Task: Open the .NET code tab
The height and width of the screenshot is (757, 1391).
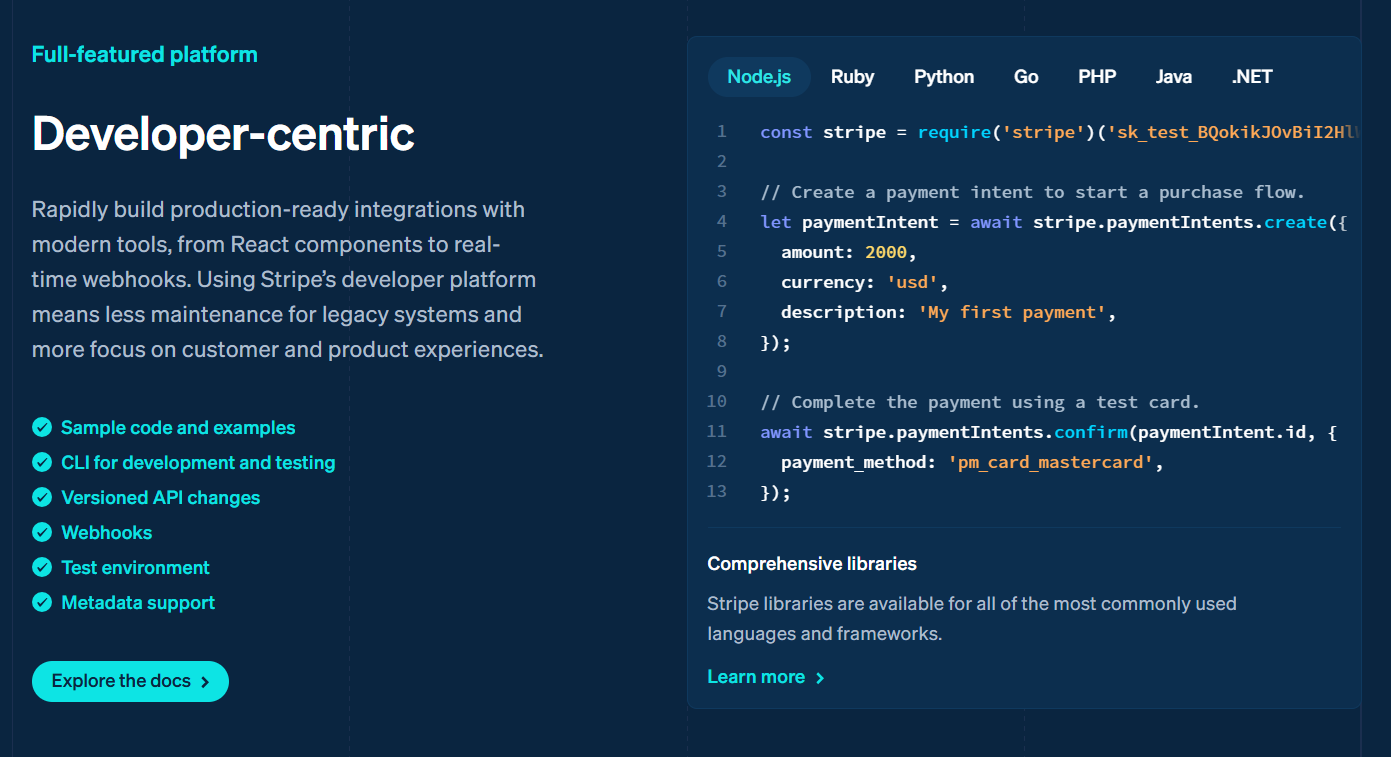Action: (1252, 77)
